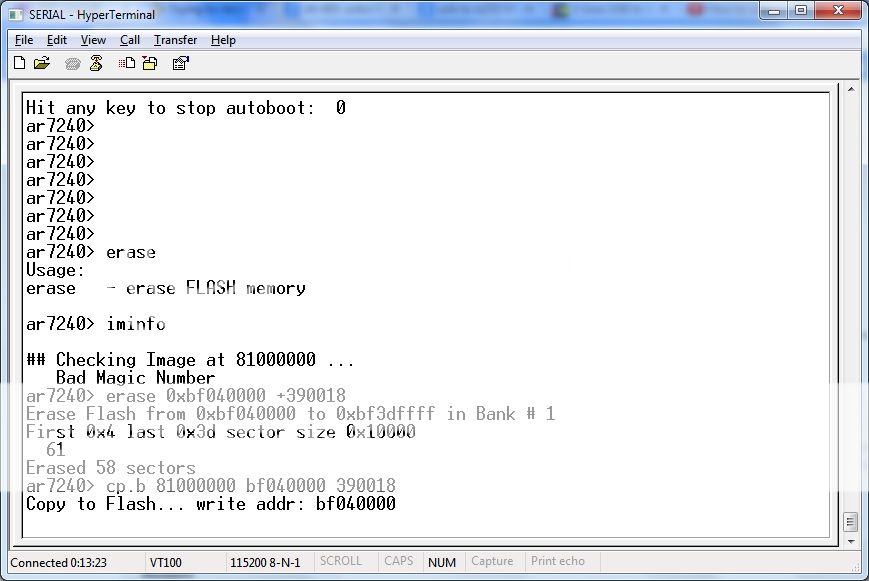Click the scrollbar down arrow
The image size is (869, 581).
click(851, 541)
